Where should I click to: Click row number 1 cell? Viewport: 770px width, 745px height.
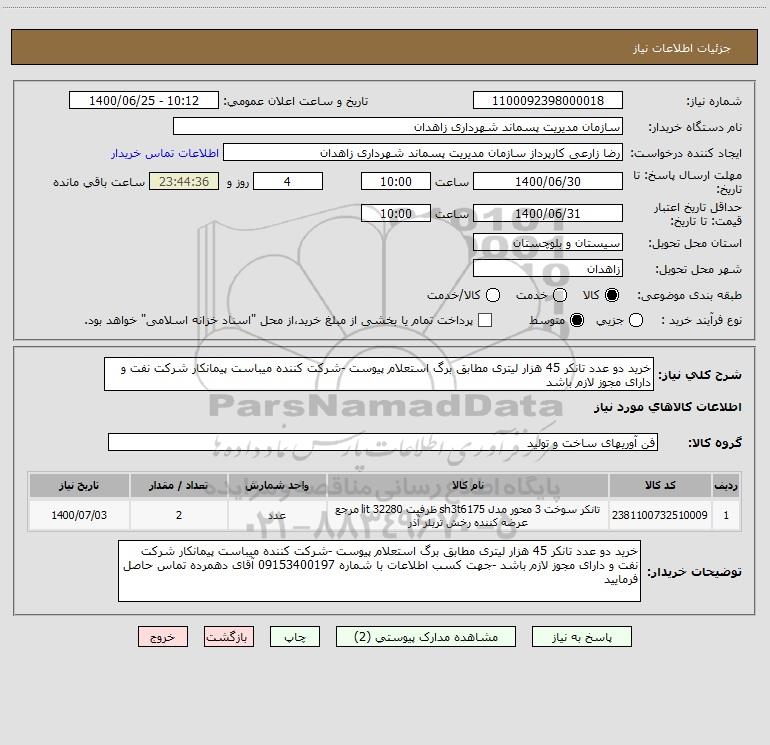[726, 515]
